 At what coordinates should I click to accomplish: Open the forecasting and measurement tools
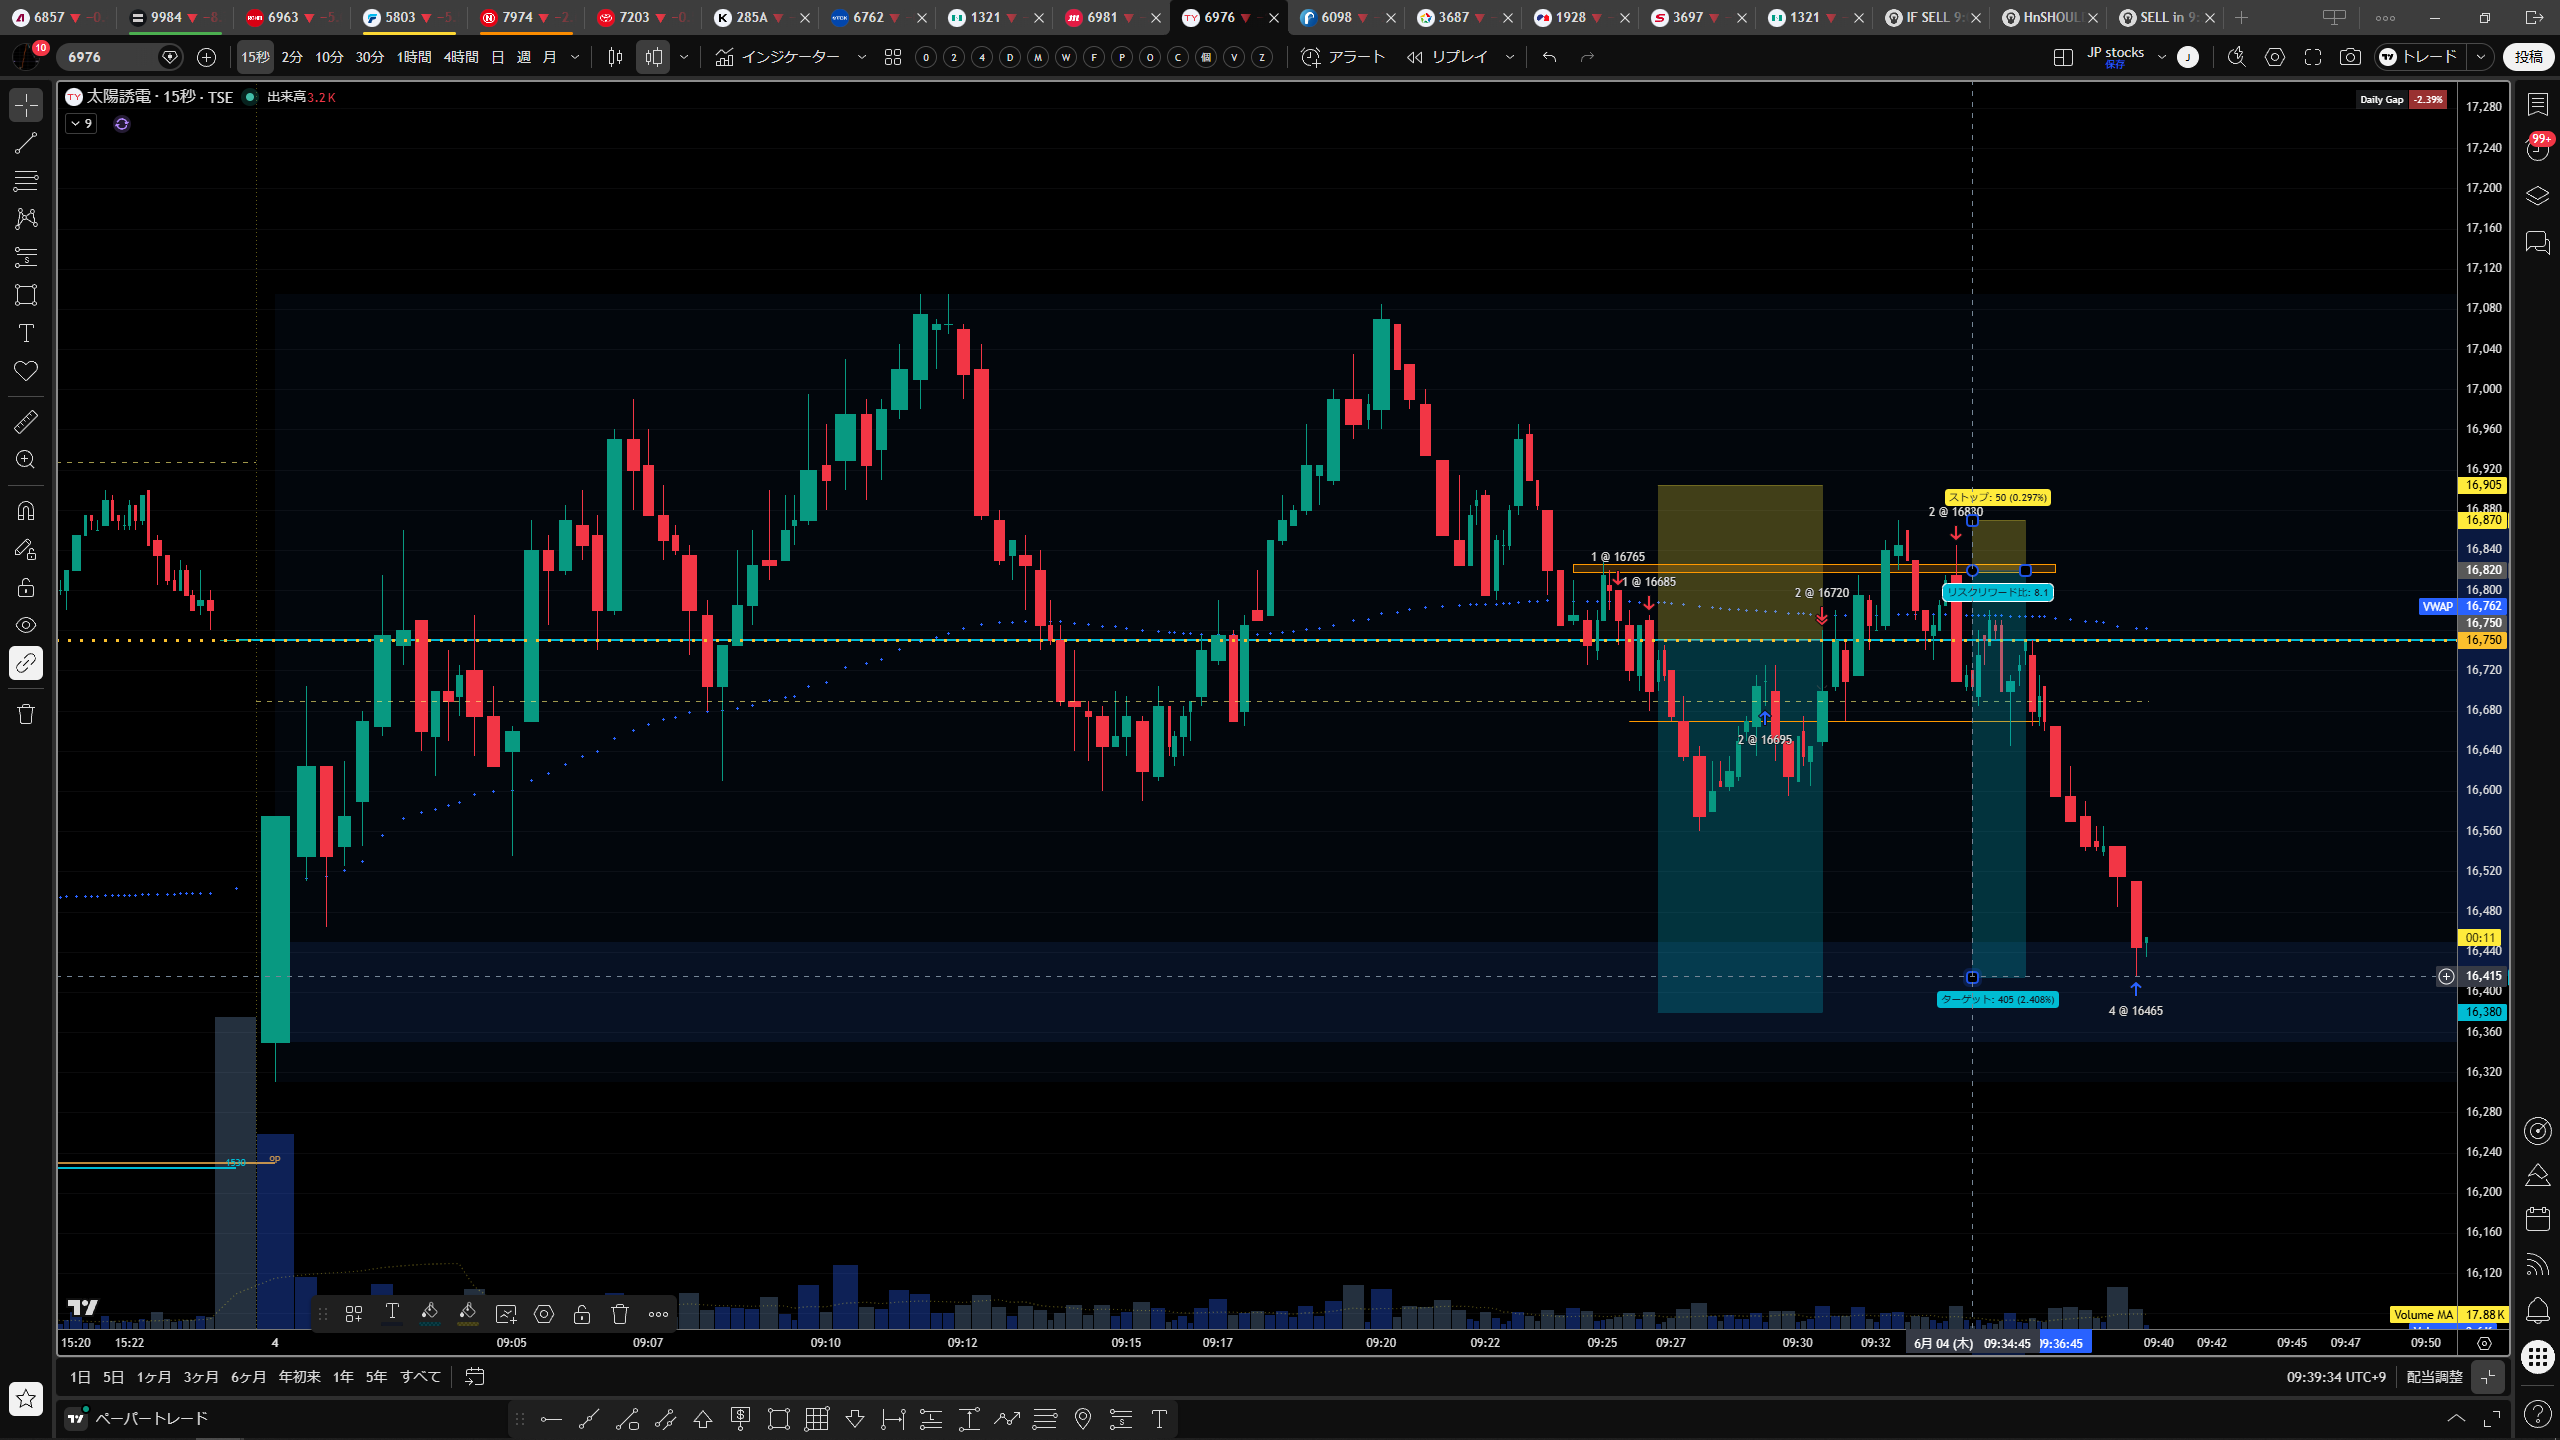[26, 257]
